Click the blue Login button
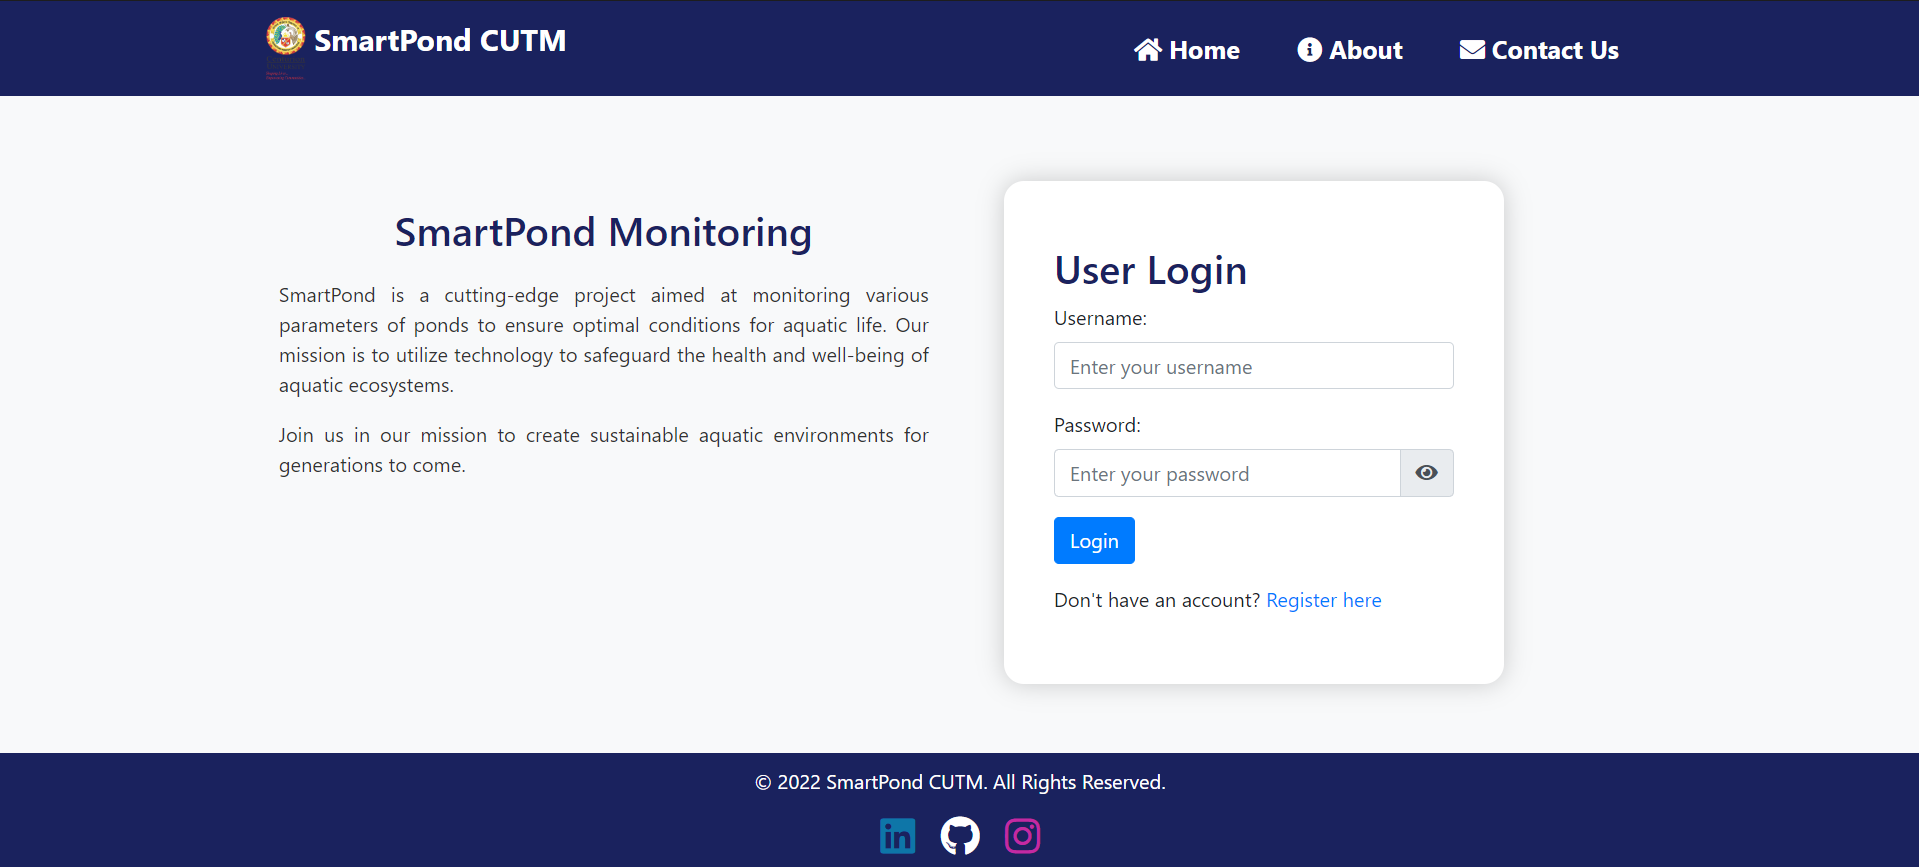The height and width of the screenshot is (867, 1919). 1094,541
